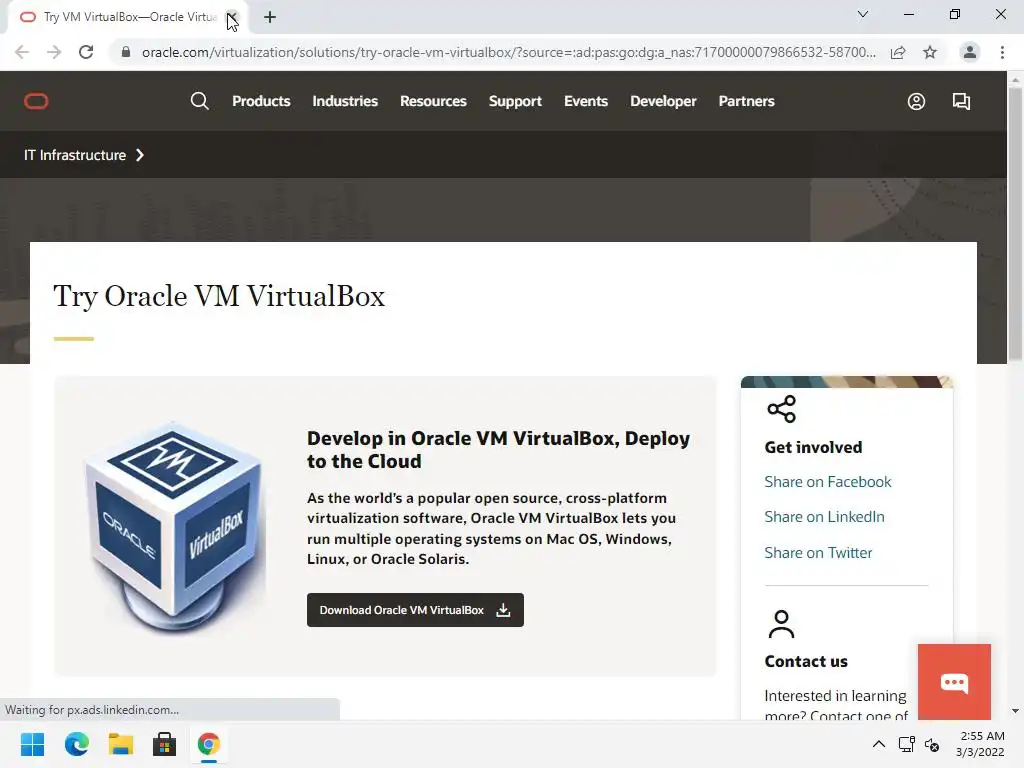
Task: Expand the IT Infrastructure breadcrumb
Action: (x=84, y=155)
